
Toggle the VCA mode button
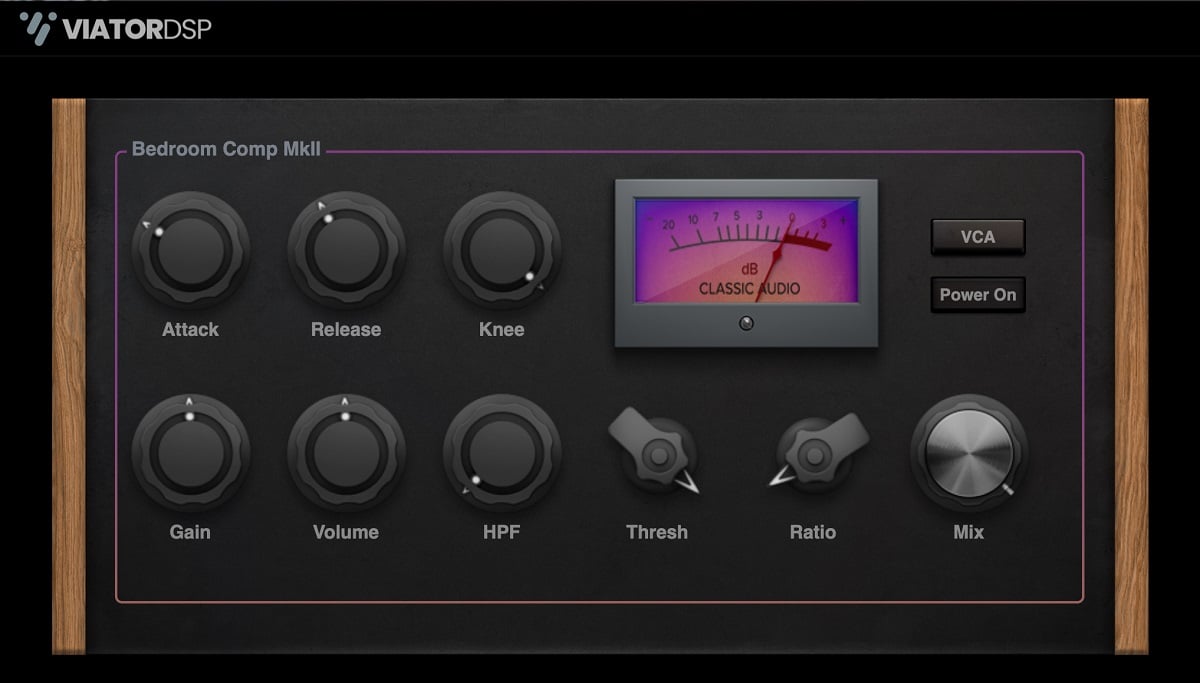978,237
